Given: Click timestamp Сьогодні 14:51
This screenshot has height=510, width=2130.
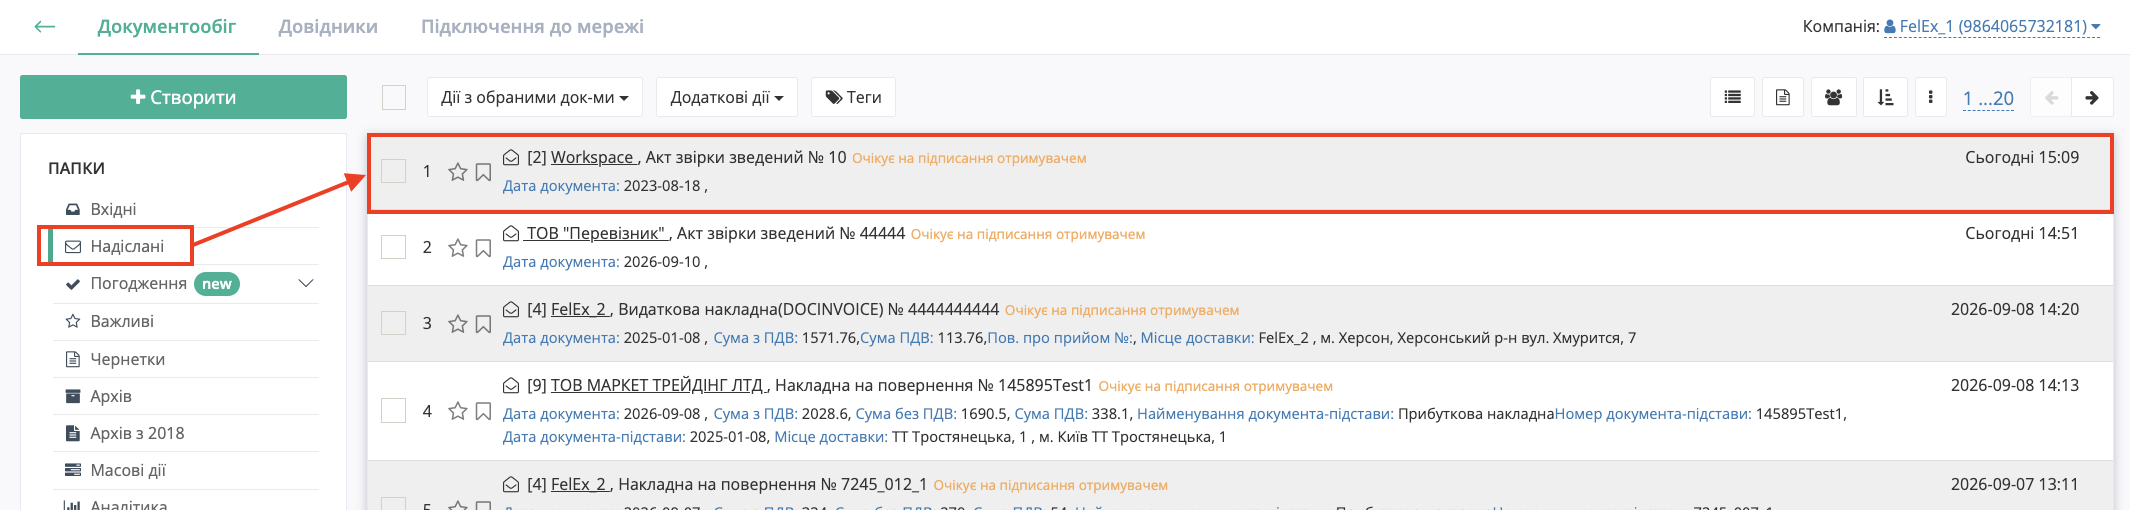Looking at the screenshot, I should tap(2022, 233).
